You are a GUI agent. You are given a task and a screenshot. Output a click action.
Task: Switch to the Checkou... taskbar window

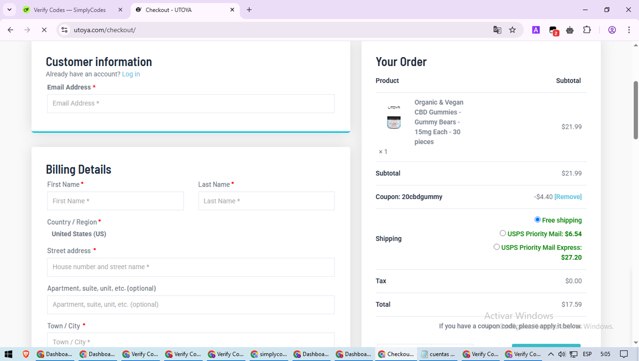click(396, 354)
